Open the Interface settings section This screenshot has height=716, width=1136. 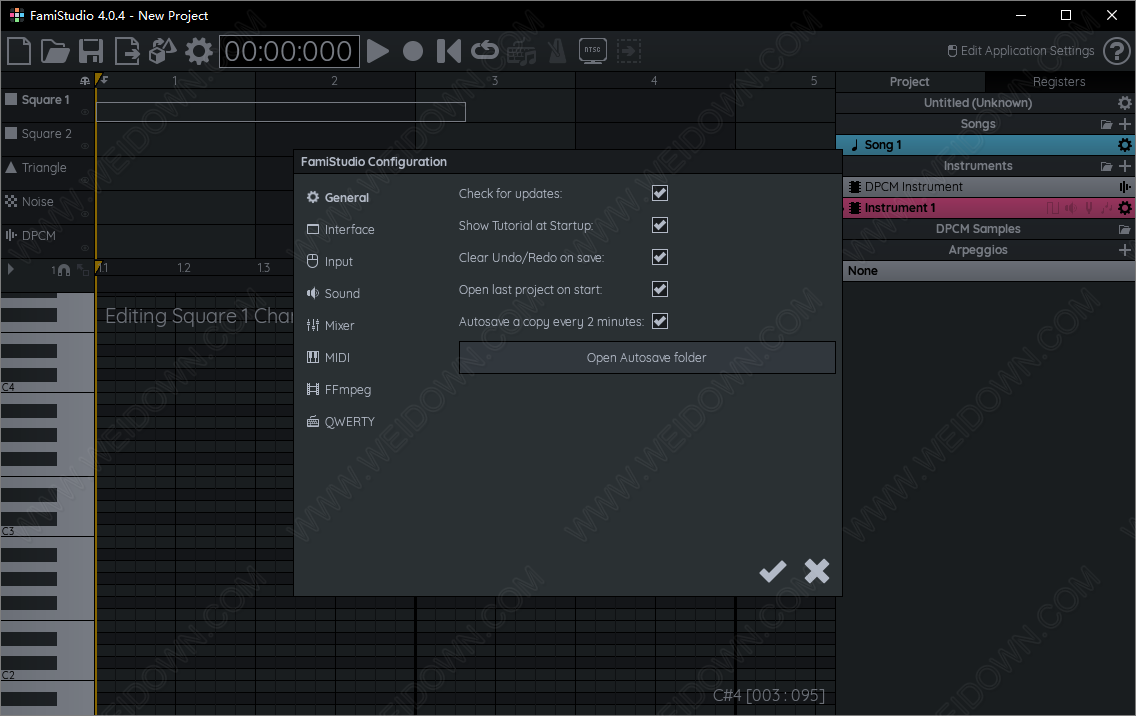(341, 229)
